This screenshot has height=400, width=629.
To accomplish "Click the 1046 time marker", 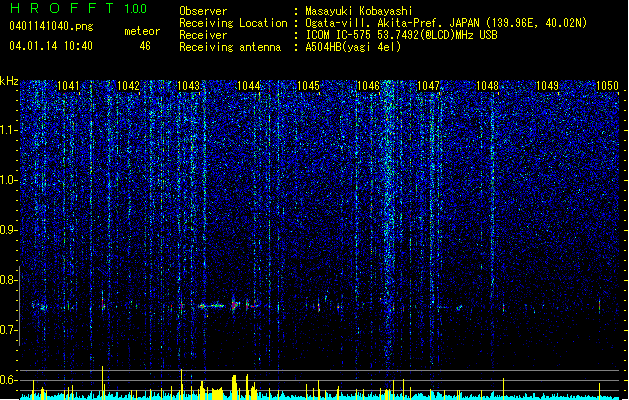I will click(x=368, y=86).
